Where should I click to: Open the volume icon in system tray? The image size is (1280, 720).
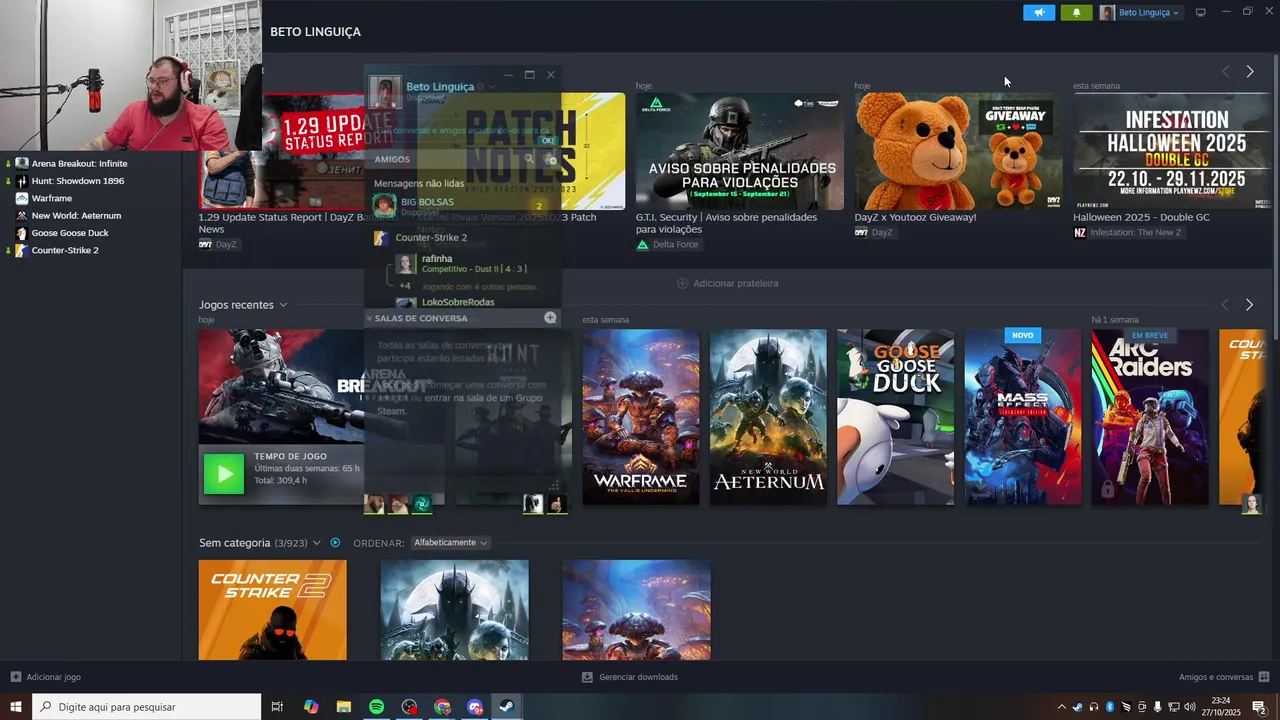click(x=1189, y=707)
